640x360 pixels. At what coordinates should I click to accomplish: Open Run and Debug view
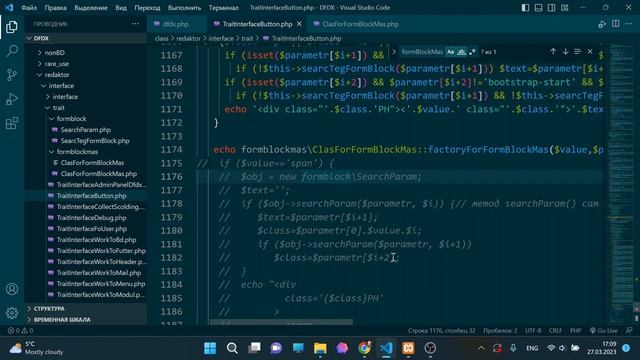tap(12, 99)
